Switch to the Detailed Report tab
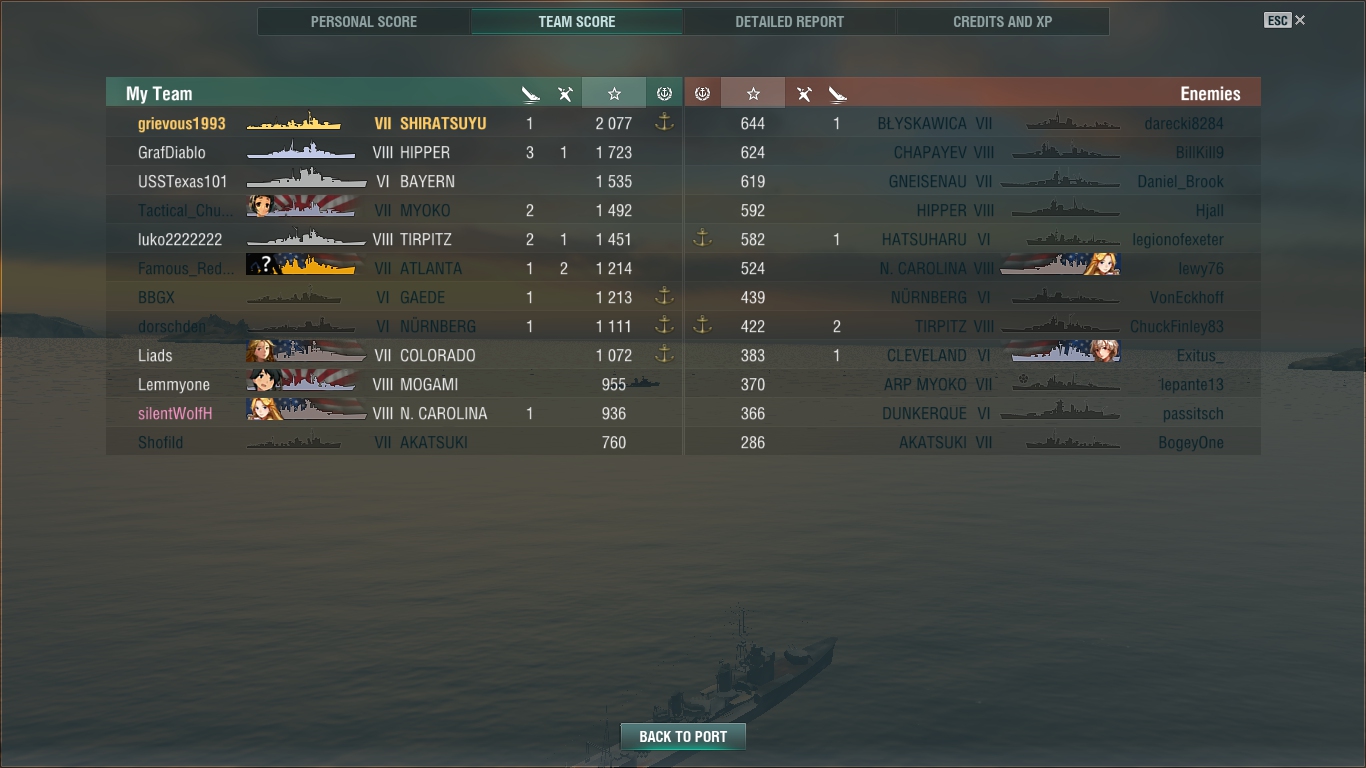Image resolution: width=1366 pixels, height=768 pixels. 789,21
